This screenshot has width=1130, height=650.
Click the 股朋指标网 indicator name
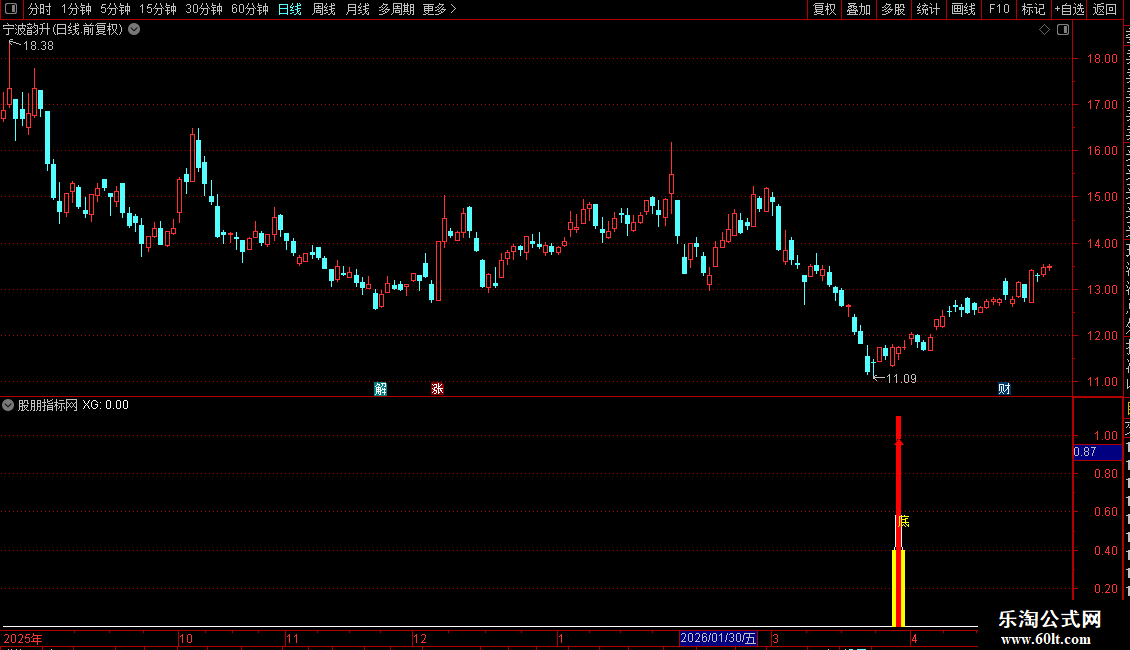pos(48,405)
